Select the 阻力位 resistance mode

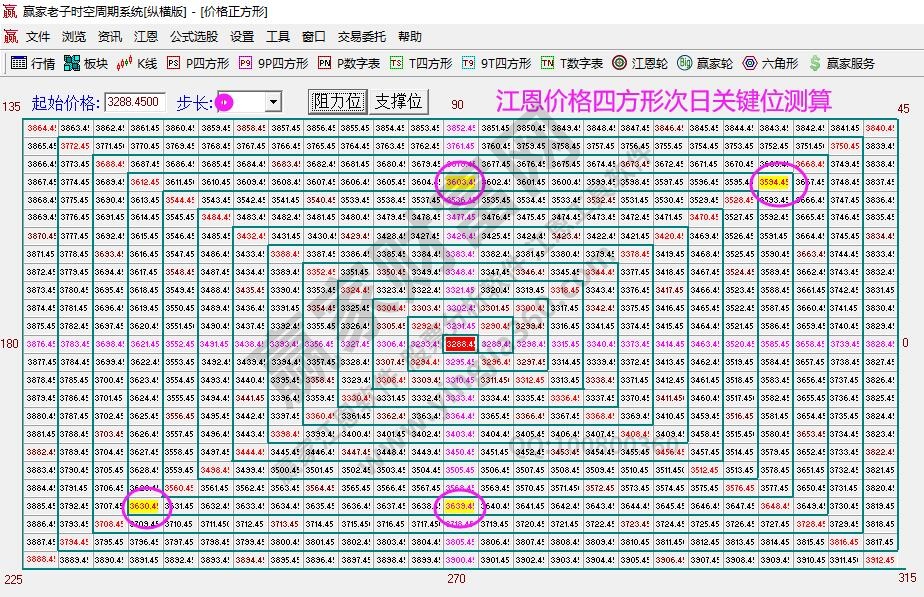(x=338, y=101)
